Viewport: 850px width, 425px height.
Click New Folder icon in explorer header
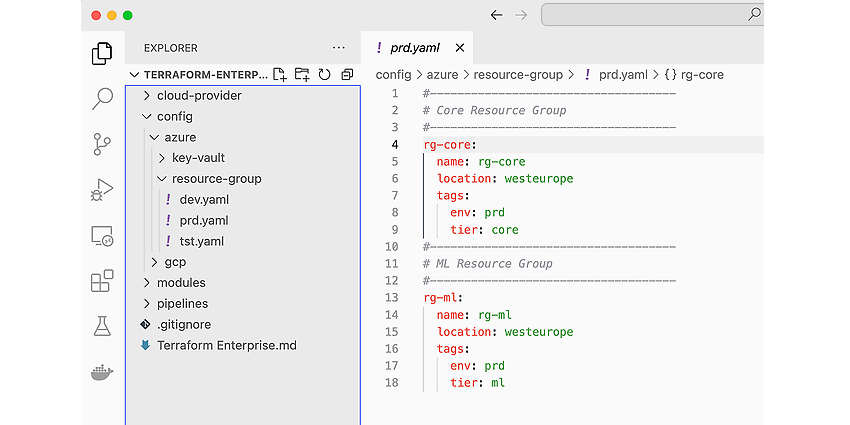[302, 75]
